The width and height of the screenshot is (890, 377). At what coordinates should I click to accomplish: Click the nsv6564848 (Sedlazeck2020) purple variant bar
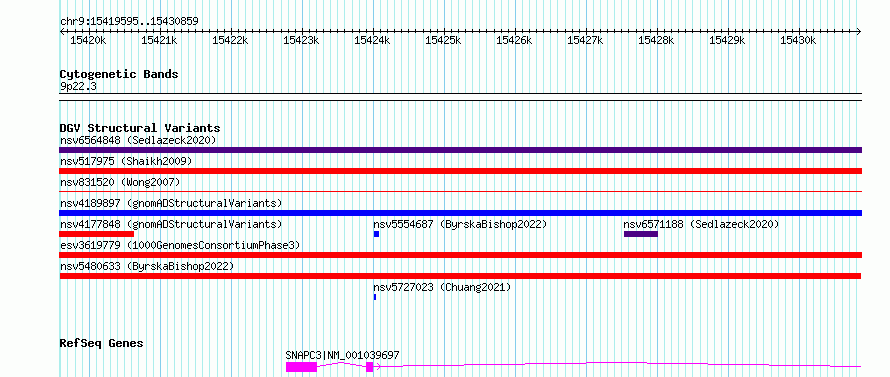coord(460,150)
